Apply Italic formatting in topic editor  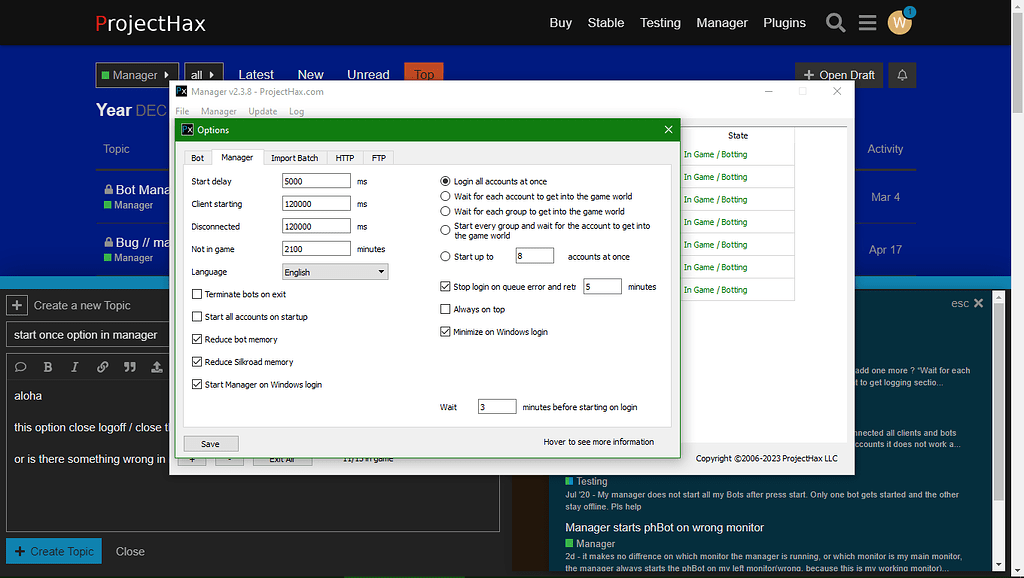pos(74,366)
